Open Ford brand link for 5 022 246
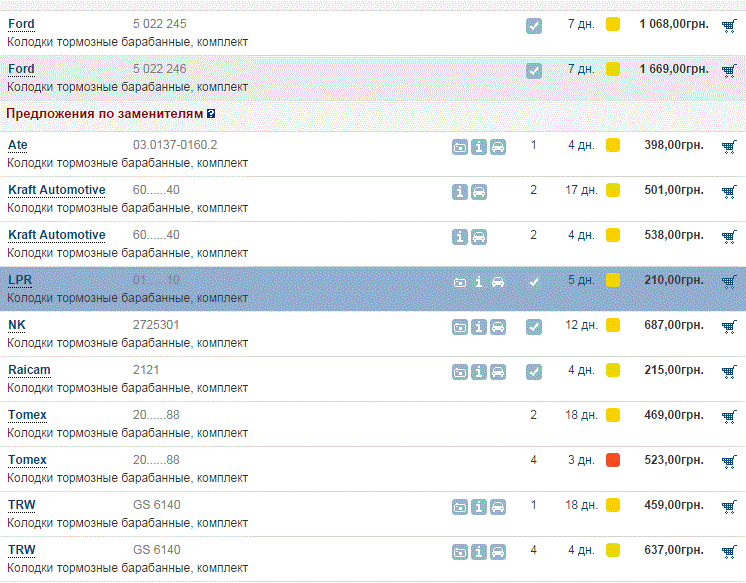Image resolution: width=746 pixels, height=583 pixels. click(x=21, y=69)
